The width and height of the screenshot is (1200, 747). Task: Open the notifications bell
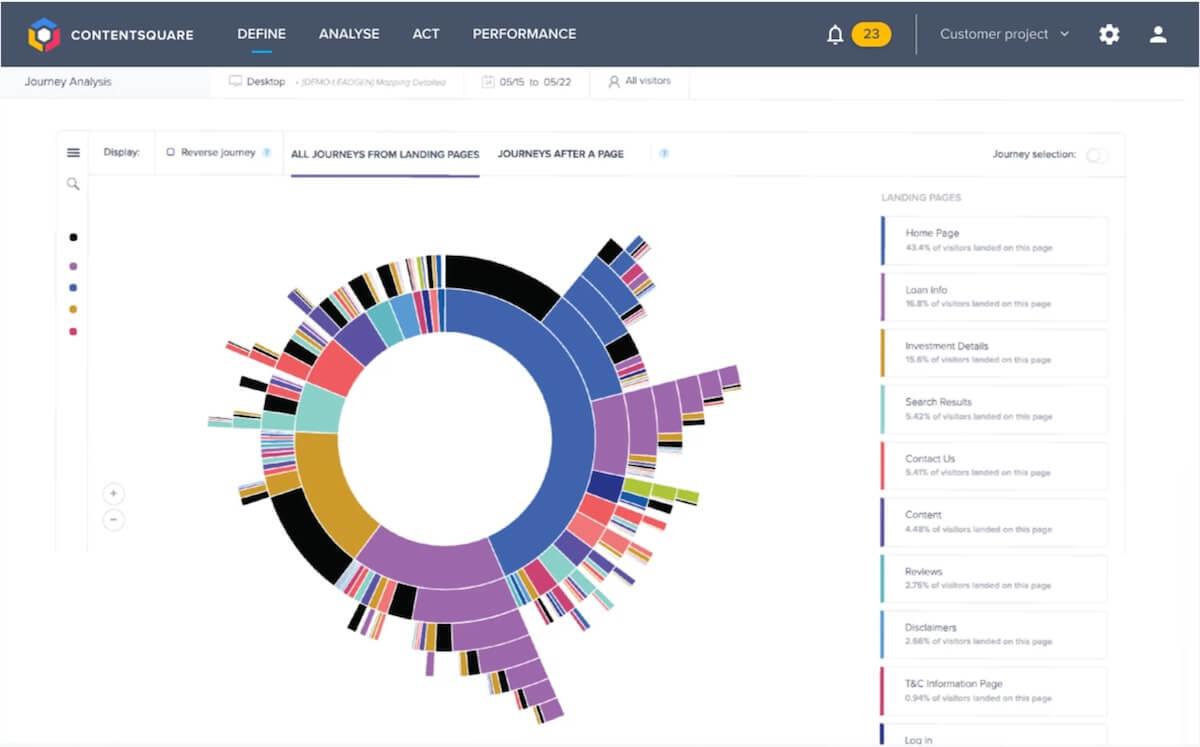(x=835, y=35)
